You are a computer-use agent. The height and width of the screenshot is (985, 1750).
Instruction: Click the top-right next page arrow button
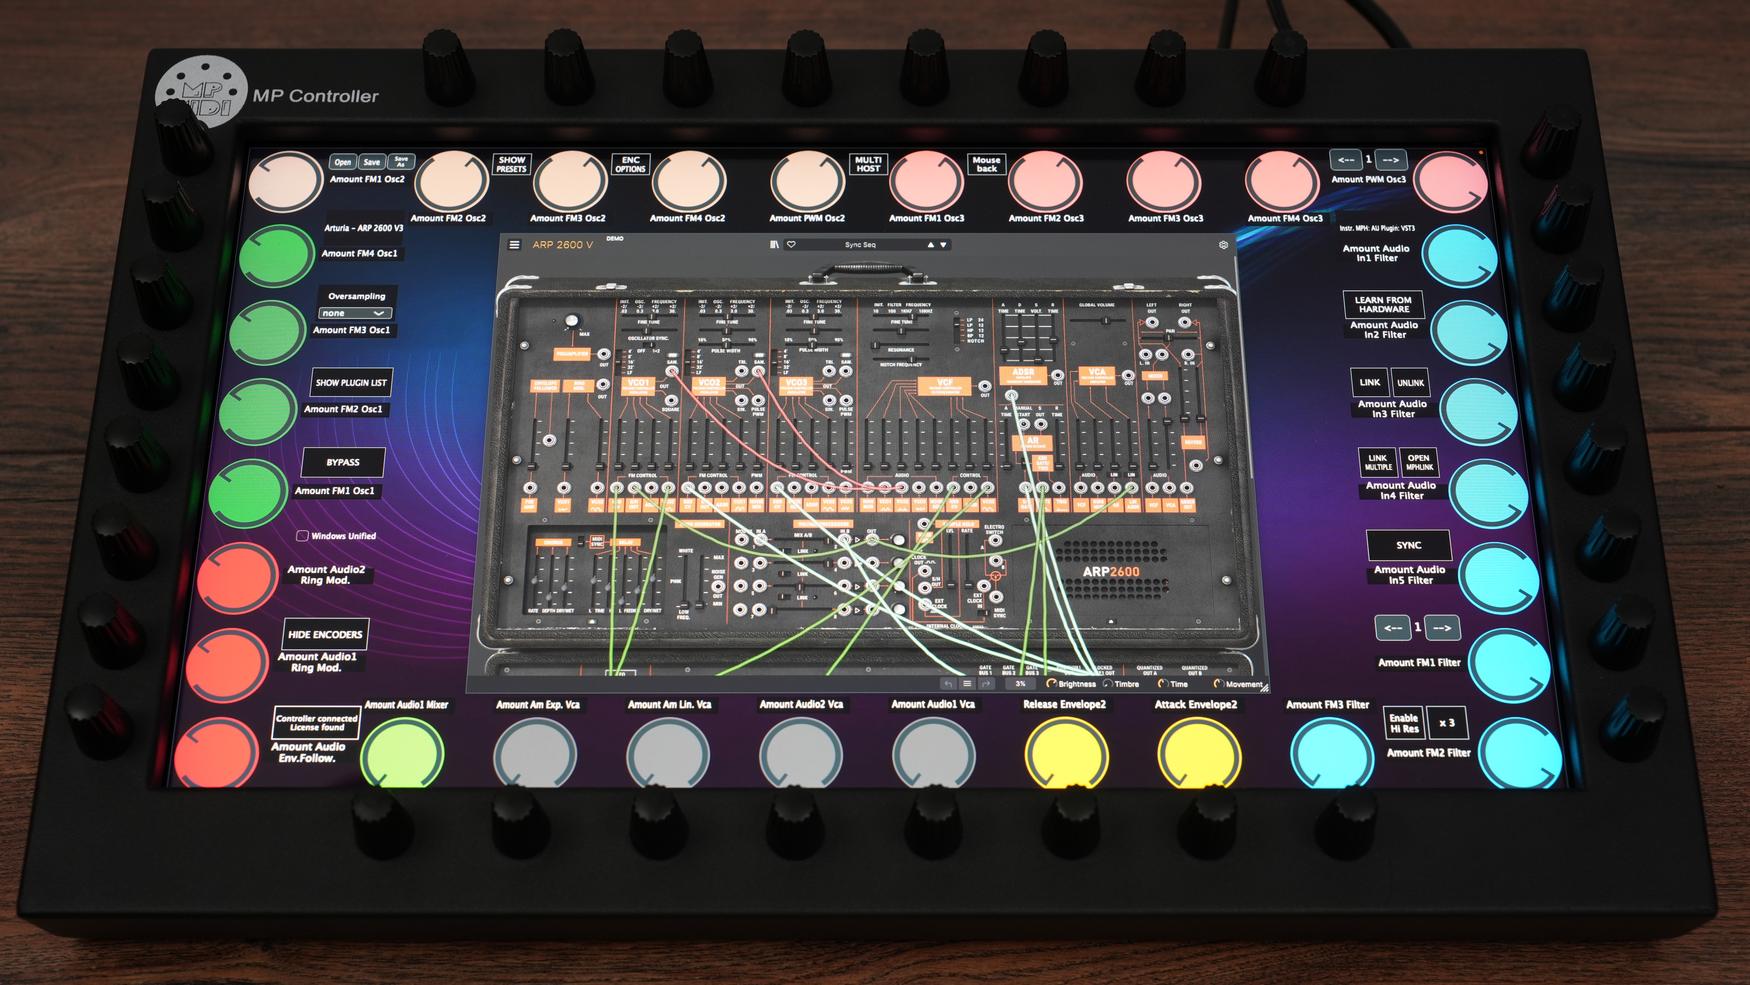tap(1391, 160)
